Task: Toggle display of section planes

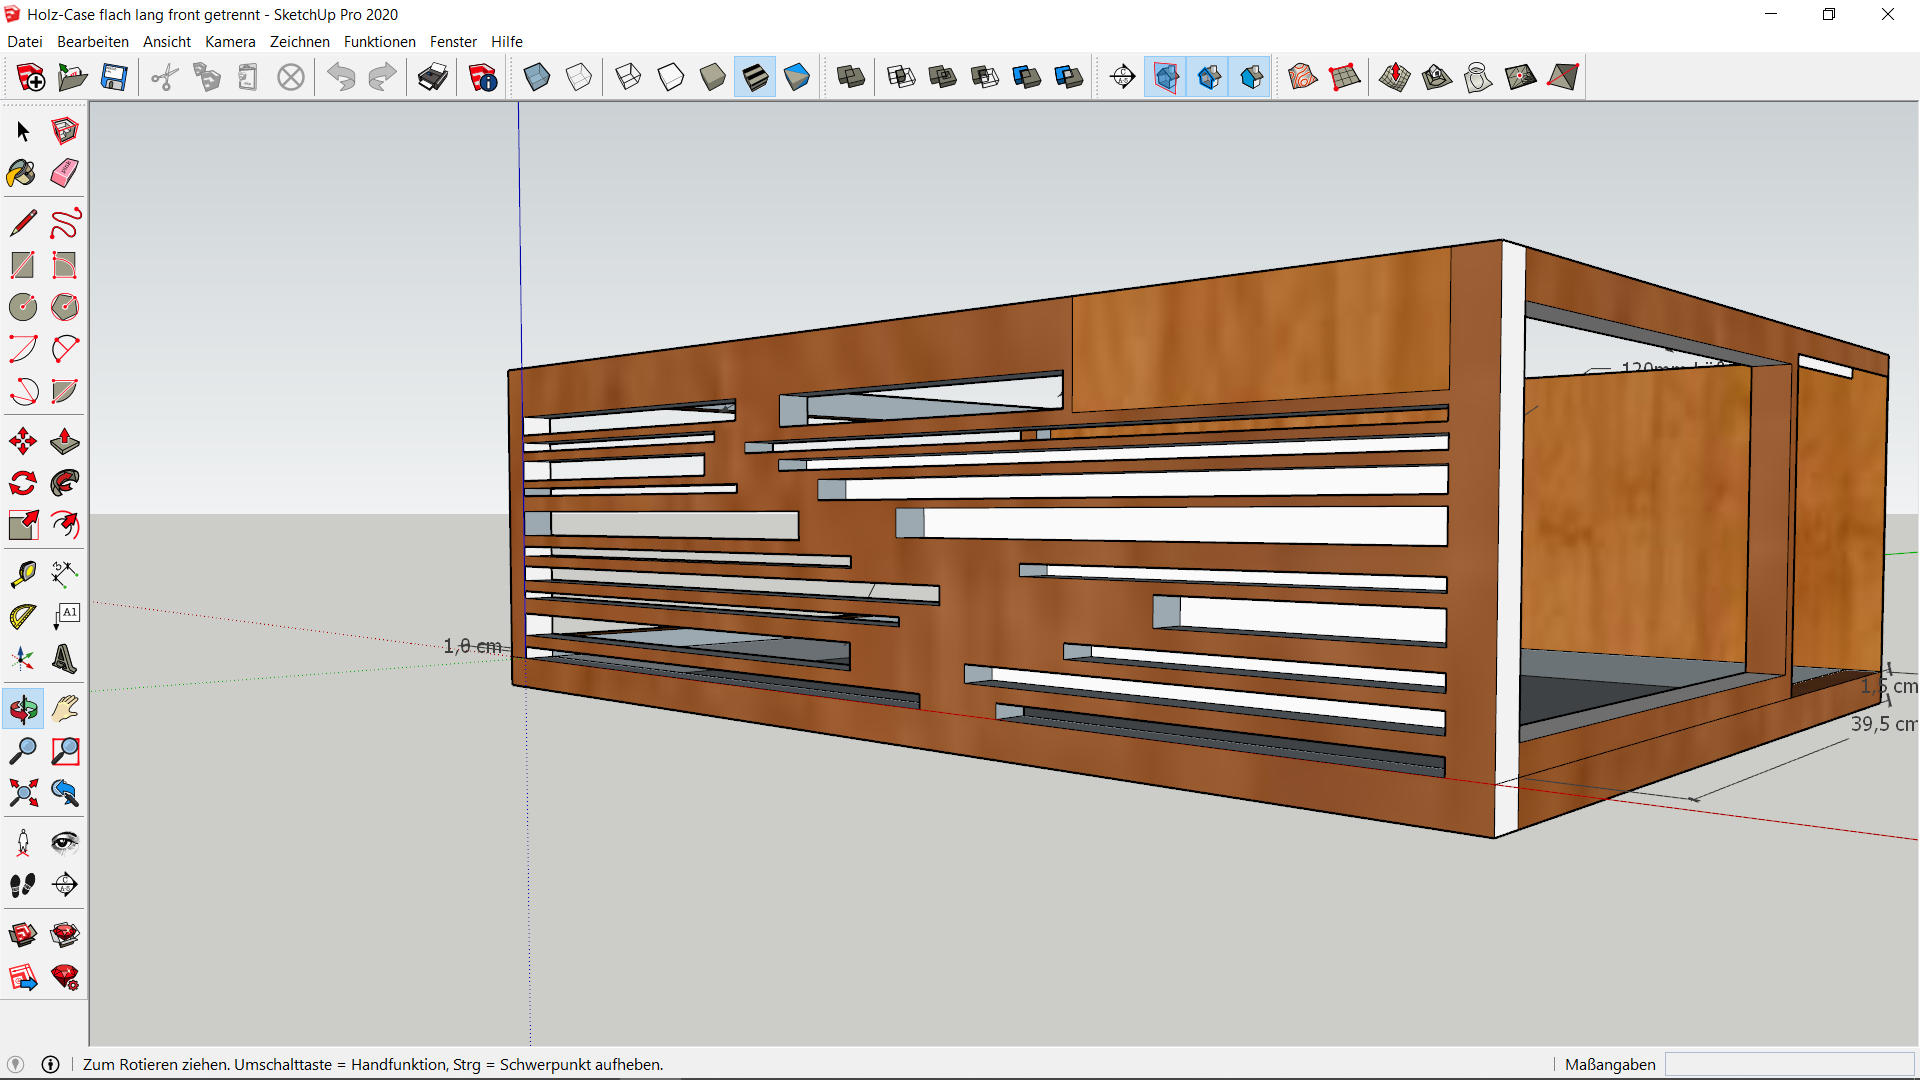Action: tap(1166, 77)
